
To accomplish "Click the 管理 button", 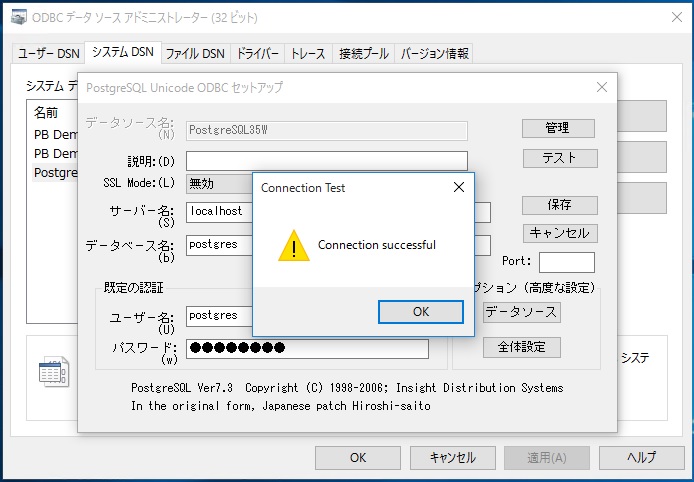I will [x=558, y=128].
